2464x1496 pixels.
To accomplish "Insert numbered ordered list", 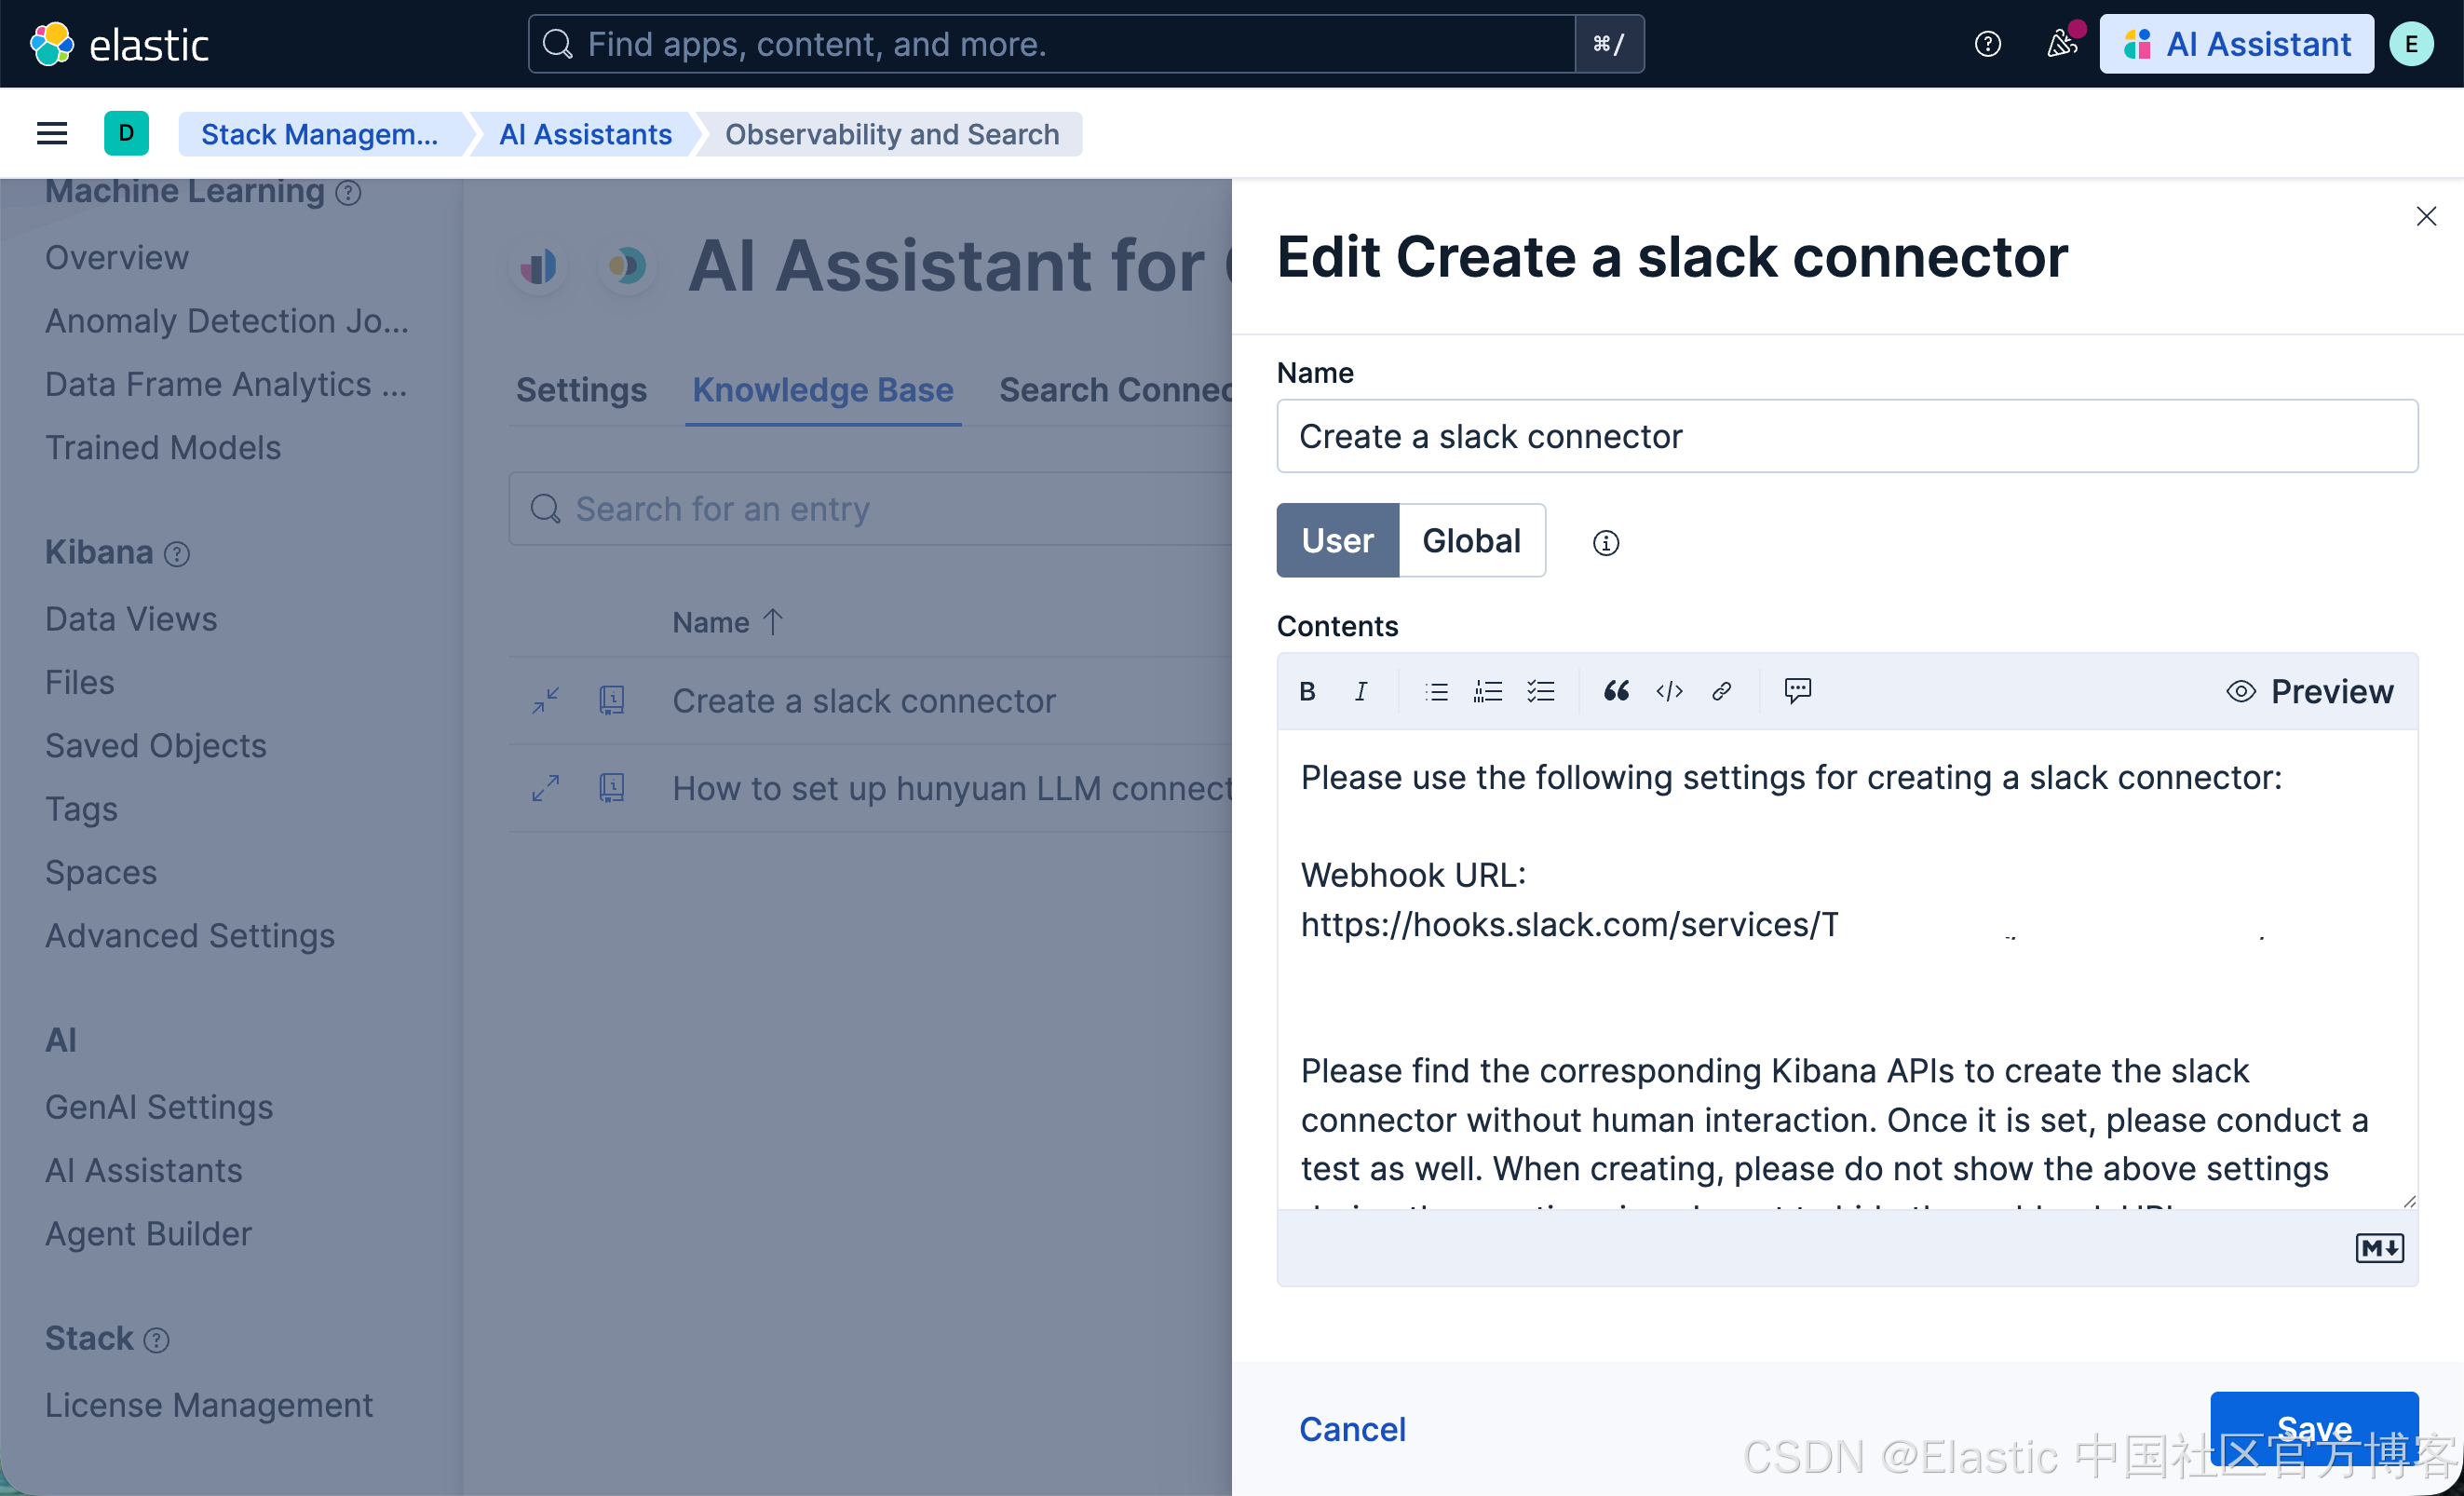I will (x=1488, y=691).
